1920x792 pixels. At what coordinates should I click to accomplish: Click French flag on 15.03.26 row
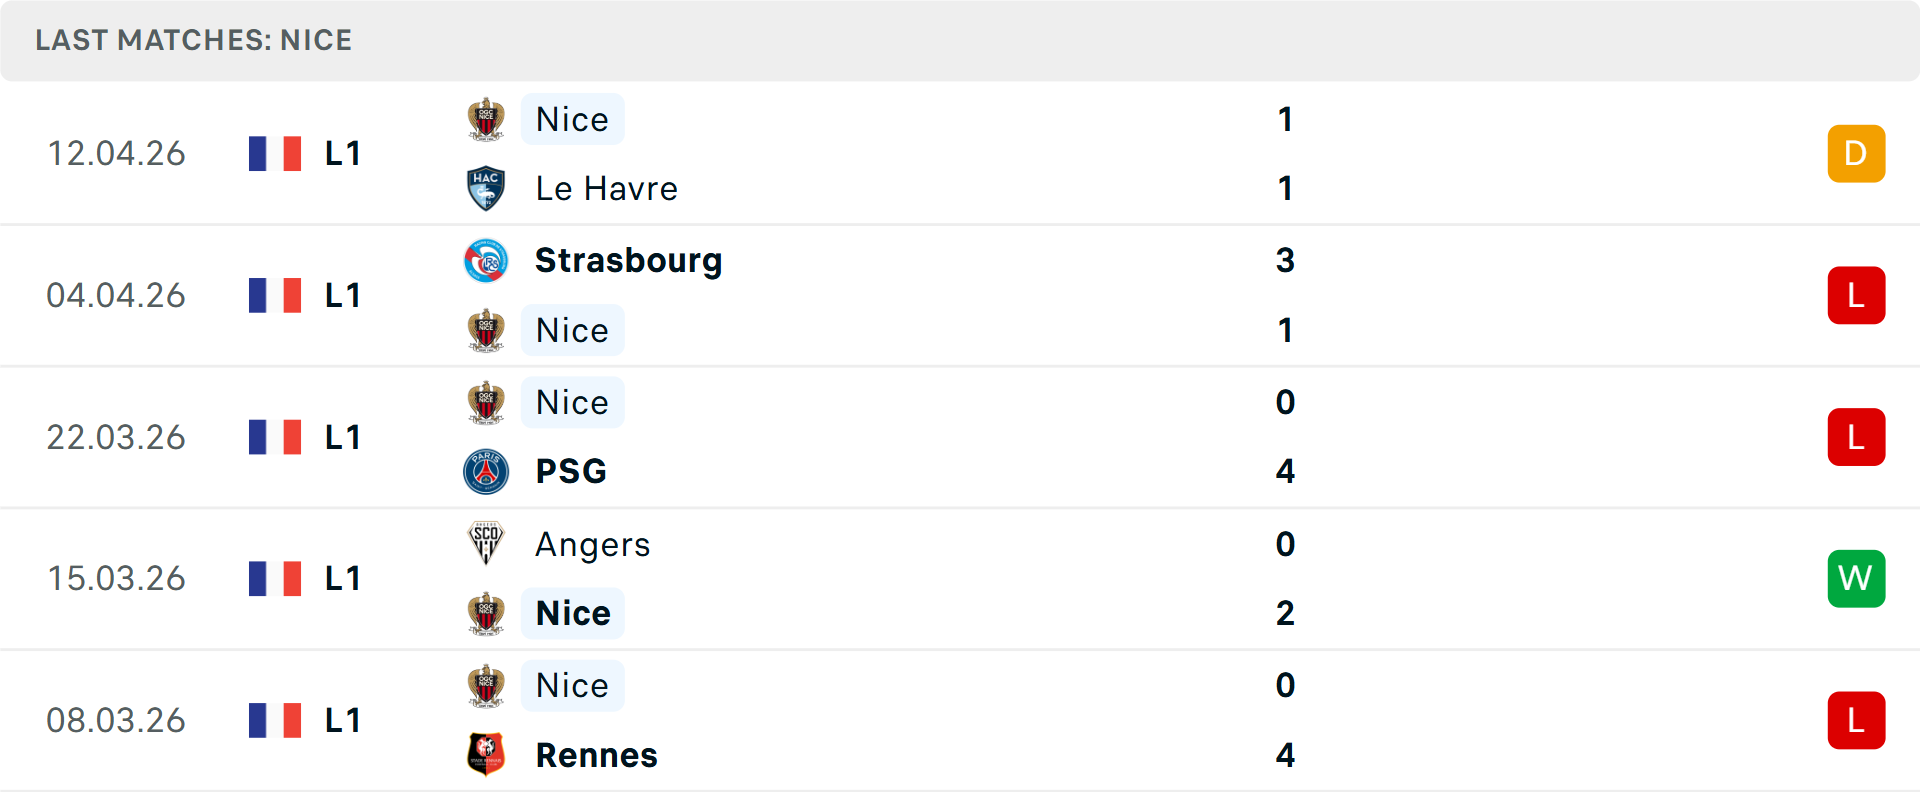[x=275, y=578]
